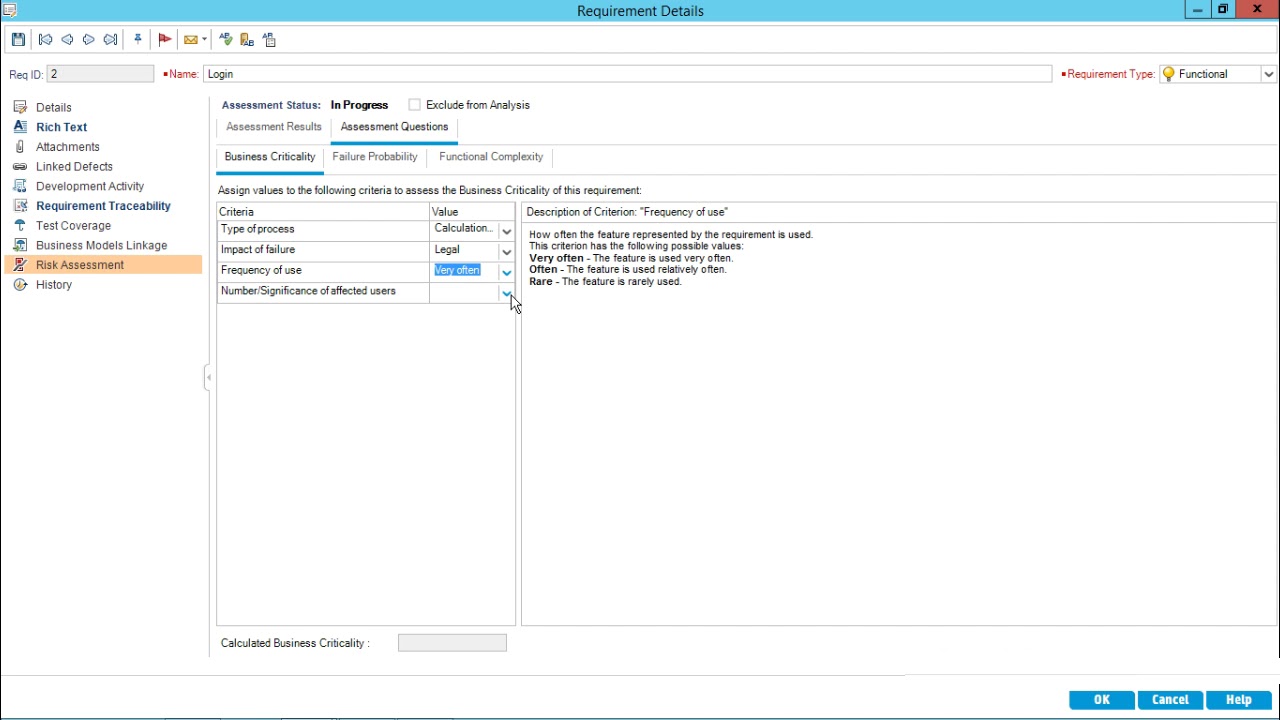
Task: Toggle the Exclude from Analysis checkbox
Action: coord(414,105)
